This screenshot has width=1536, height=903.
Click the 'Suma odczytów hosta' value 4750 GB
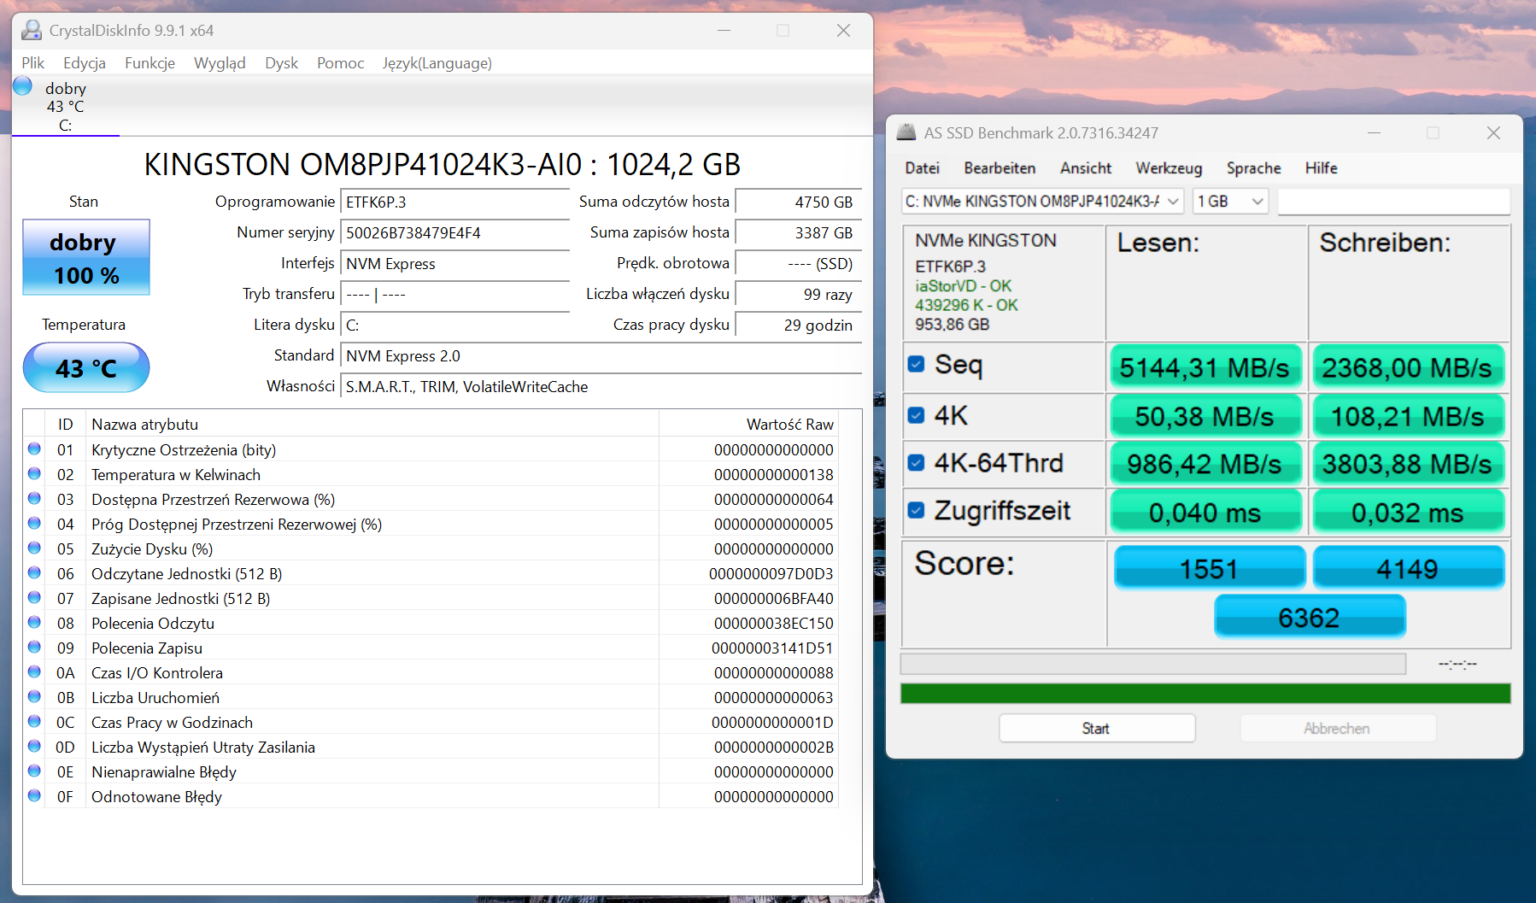click(798, 202)
